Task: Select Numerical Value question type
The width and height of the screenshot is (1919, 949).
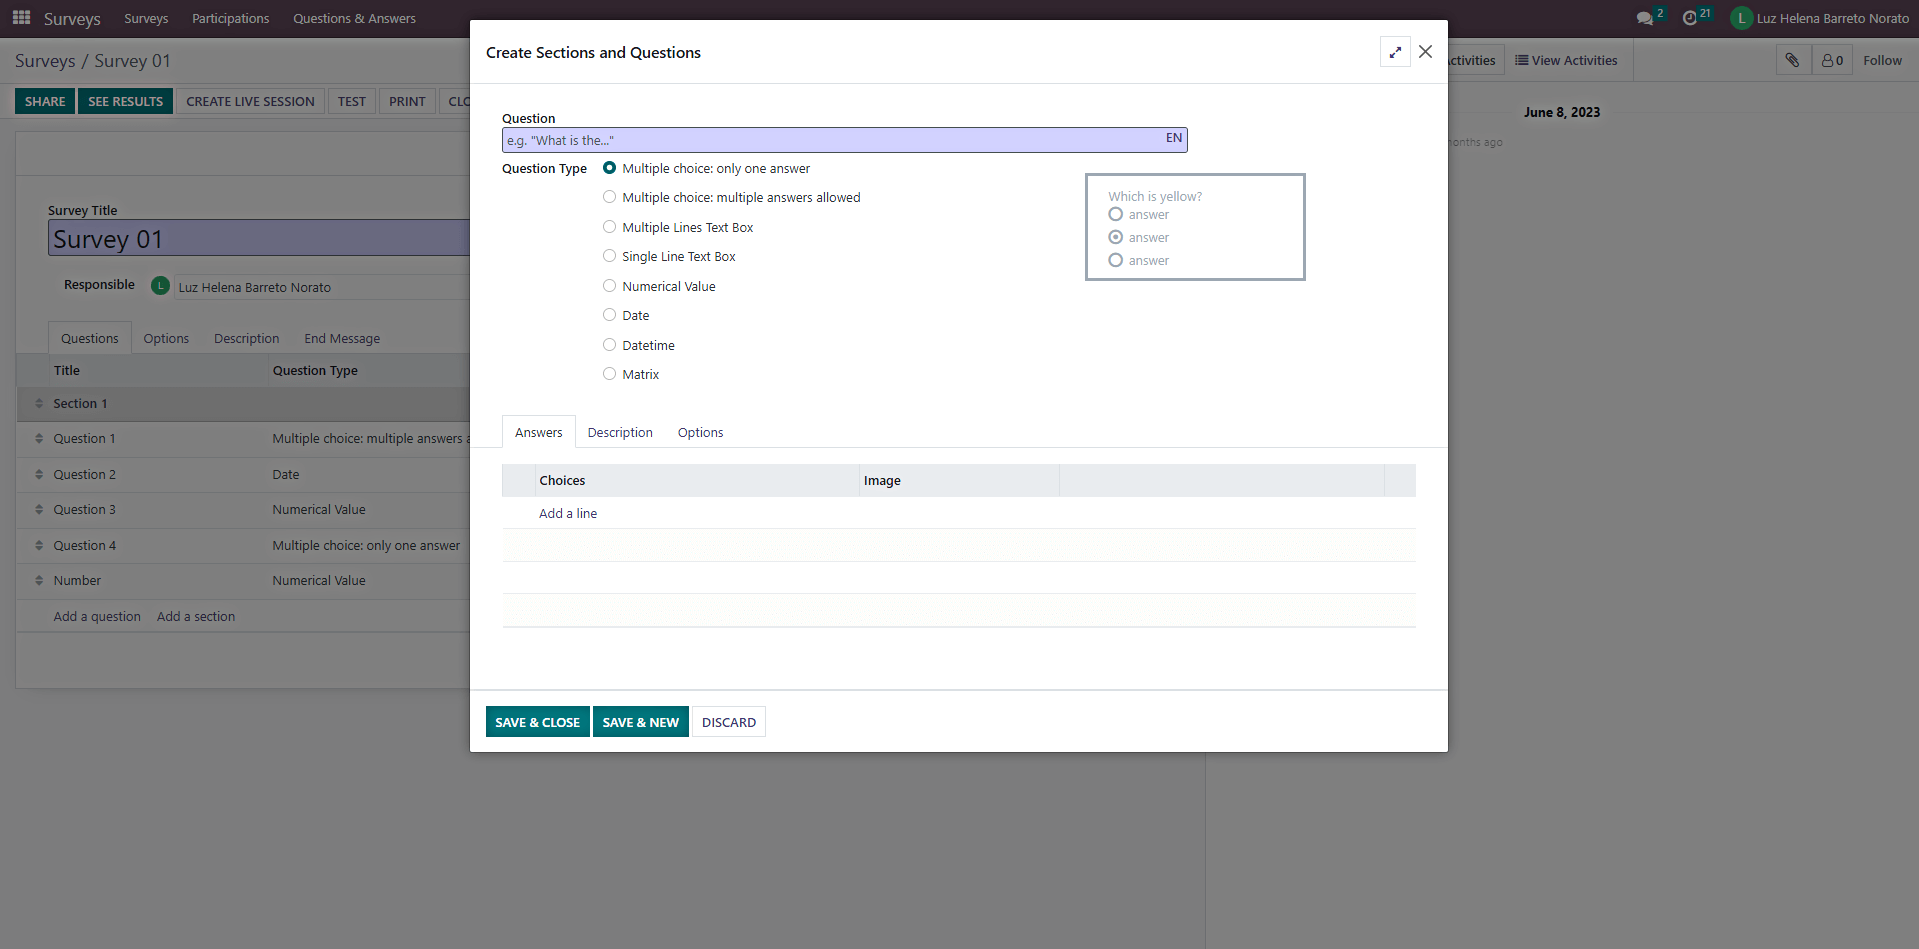Action: click(x=609, y=286)
